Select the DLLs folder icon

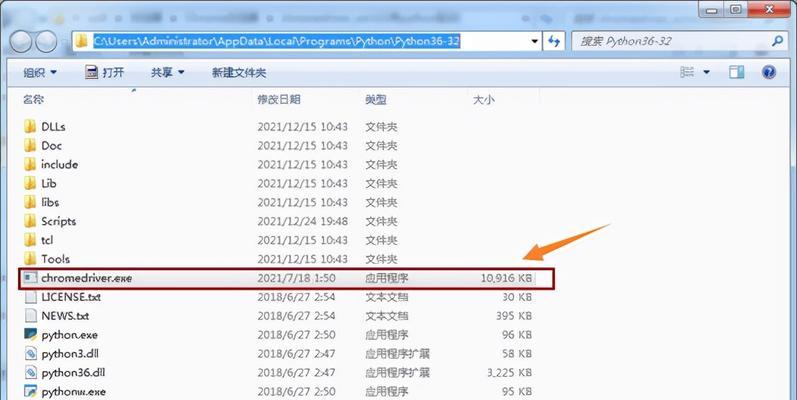tap(30, 126)
